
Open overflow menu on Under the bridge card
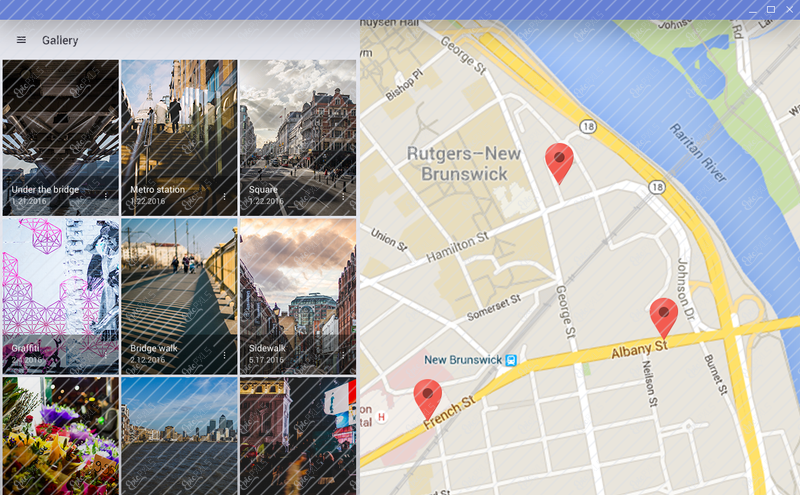pos(106,196)
